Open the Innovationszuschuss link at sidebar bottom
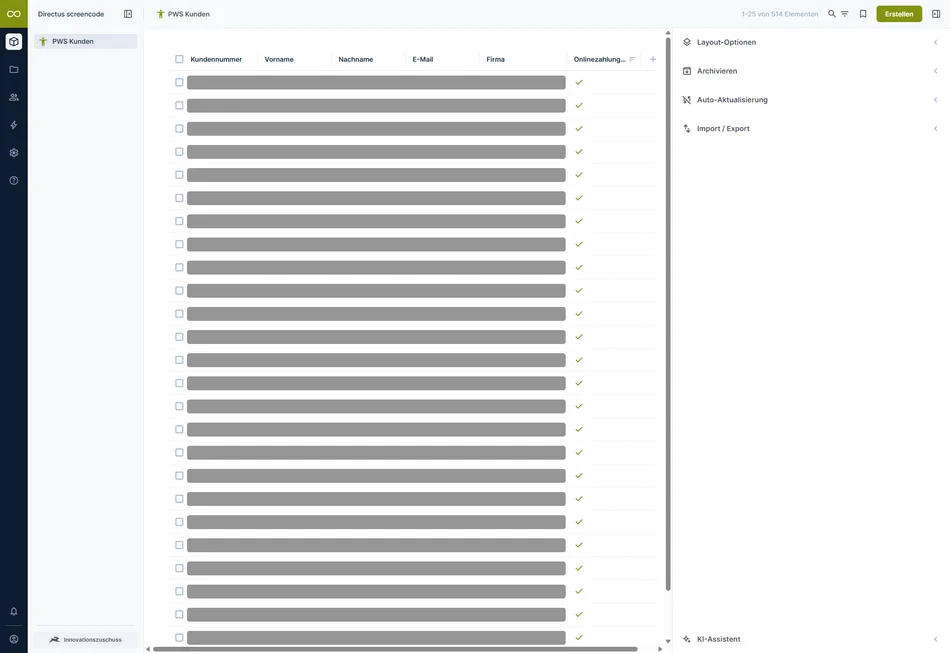Viewport: 950px width, 653px height. (x=85, y=640)
